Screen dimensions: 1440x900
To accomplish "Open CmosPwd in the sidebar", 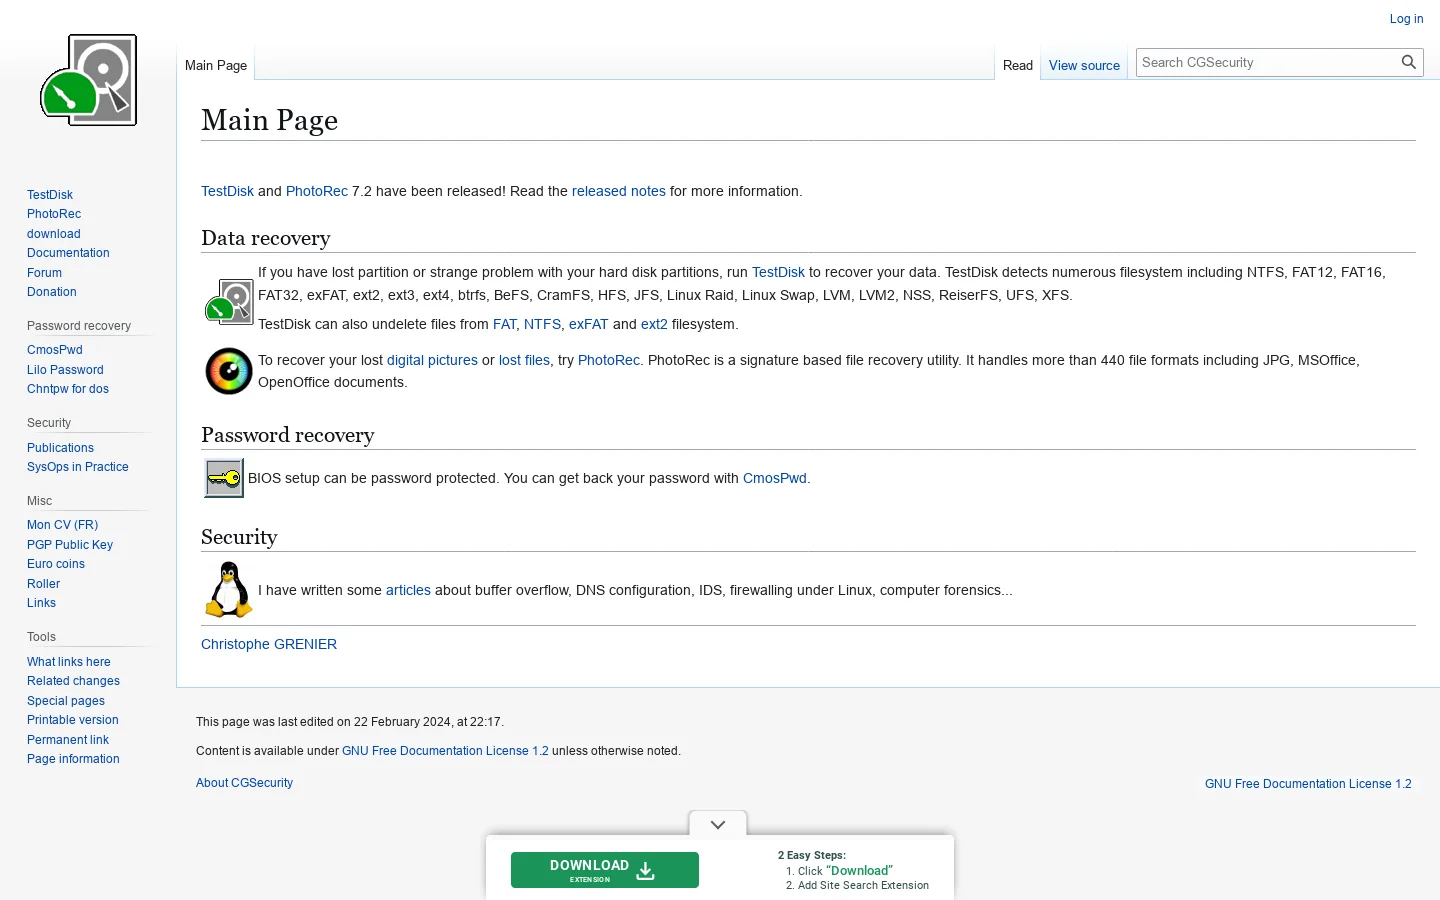I will click(x=55, y=350).
